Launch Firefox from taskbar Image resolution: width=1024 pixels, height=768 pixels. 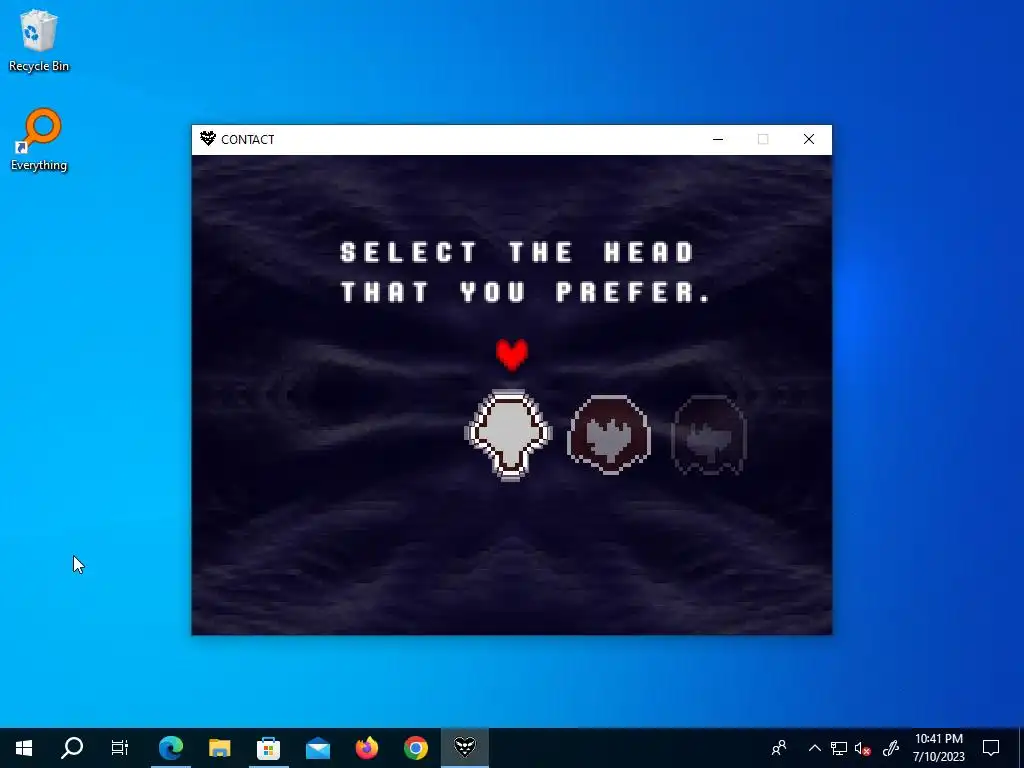367,748
